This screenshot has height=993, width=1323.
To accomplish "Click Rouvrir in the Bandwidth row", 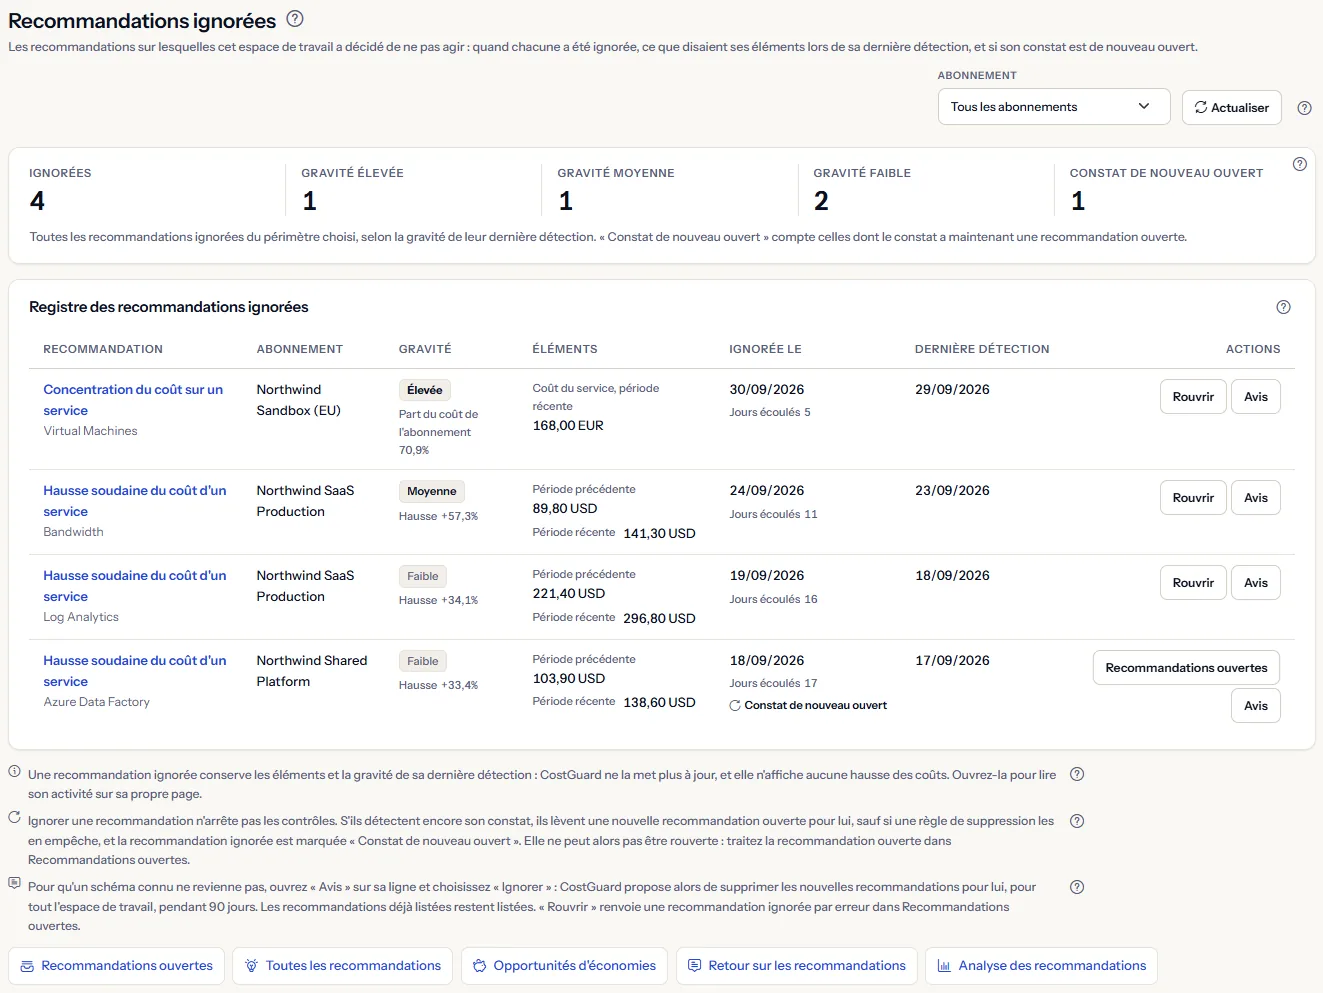I will tap(1193, 498).
